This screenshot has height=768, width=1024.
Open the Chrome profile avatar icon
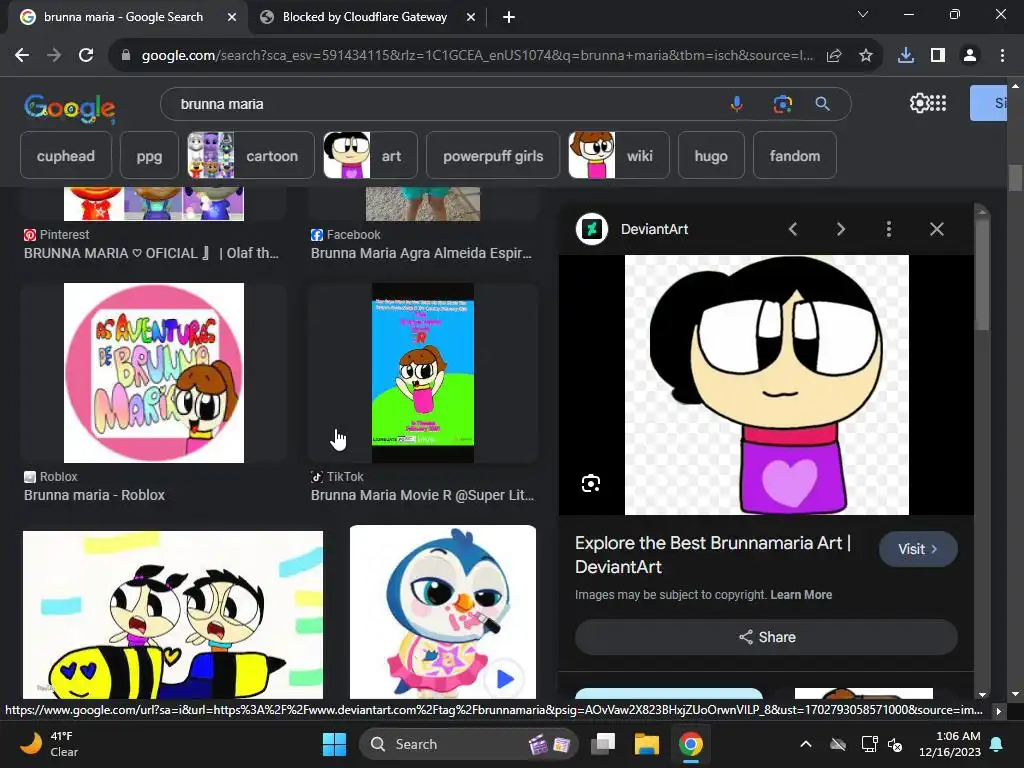pyautogui.click(x=970, y=56)
